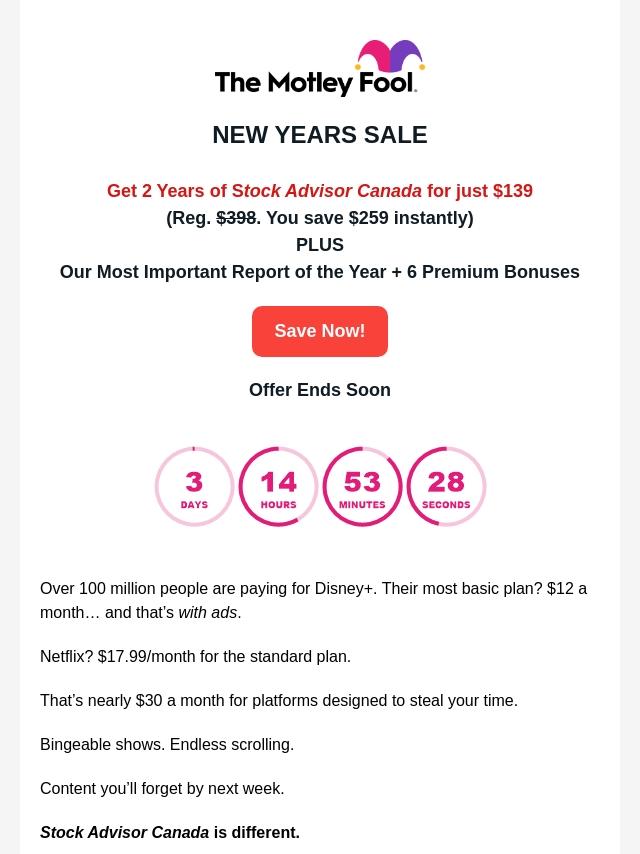
Task: Click the Most Important Report bonuses line
Action: click(320, 272)
